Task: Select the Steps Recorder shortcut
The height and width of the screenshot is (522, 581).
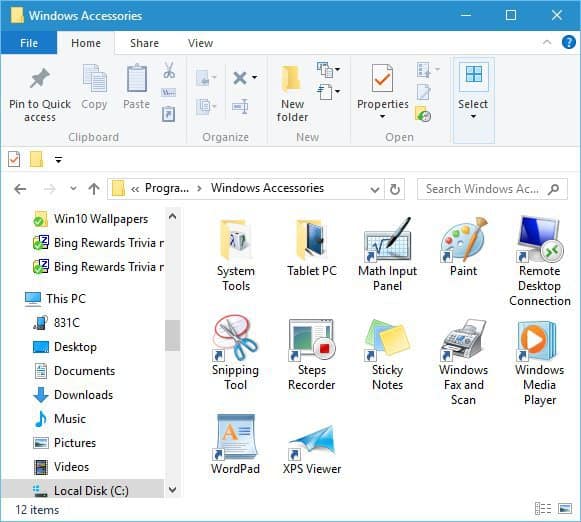Action: click(312, 354)
